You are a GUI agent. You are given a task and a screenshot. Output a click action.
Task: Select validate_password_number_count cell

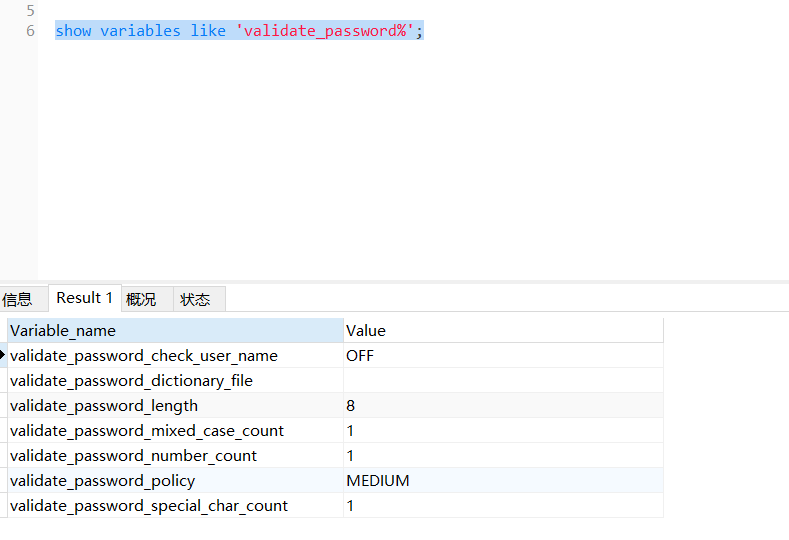176,455
